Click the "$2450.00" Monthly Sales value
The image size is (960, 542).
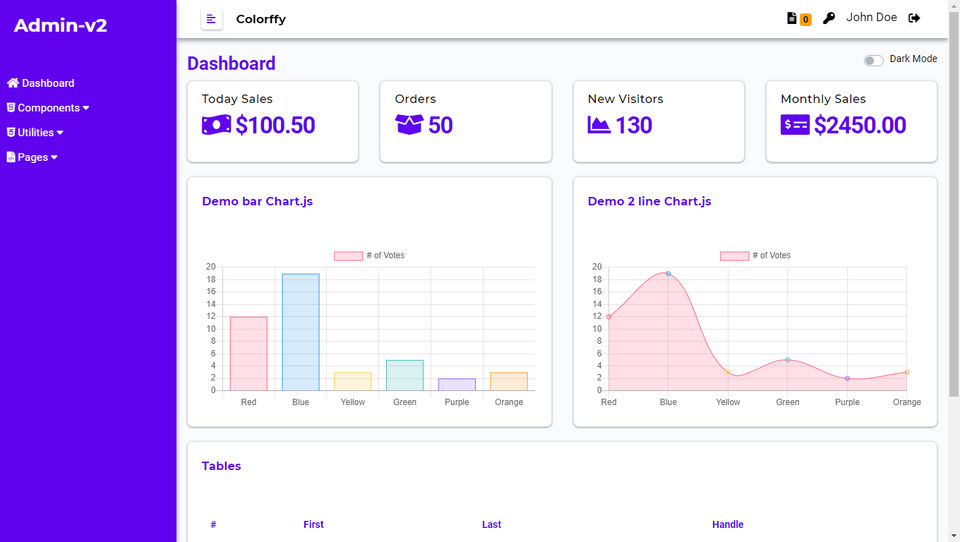pos(860,125)
